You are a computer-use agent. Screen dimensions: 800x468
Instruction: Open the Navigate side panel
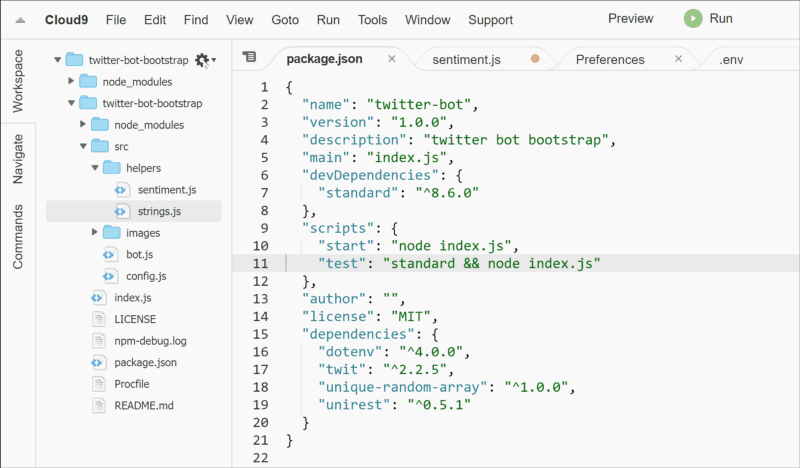click(18, 159)
